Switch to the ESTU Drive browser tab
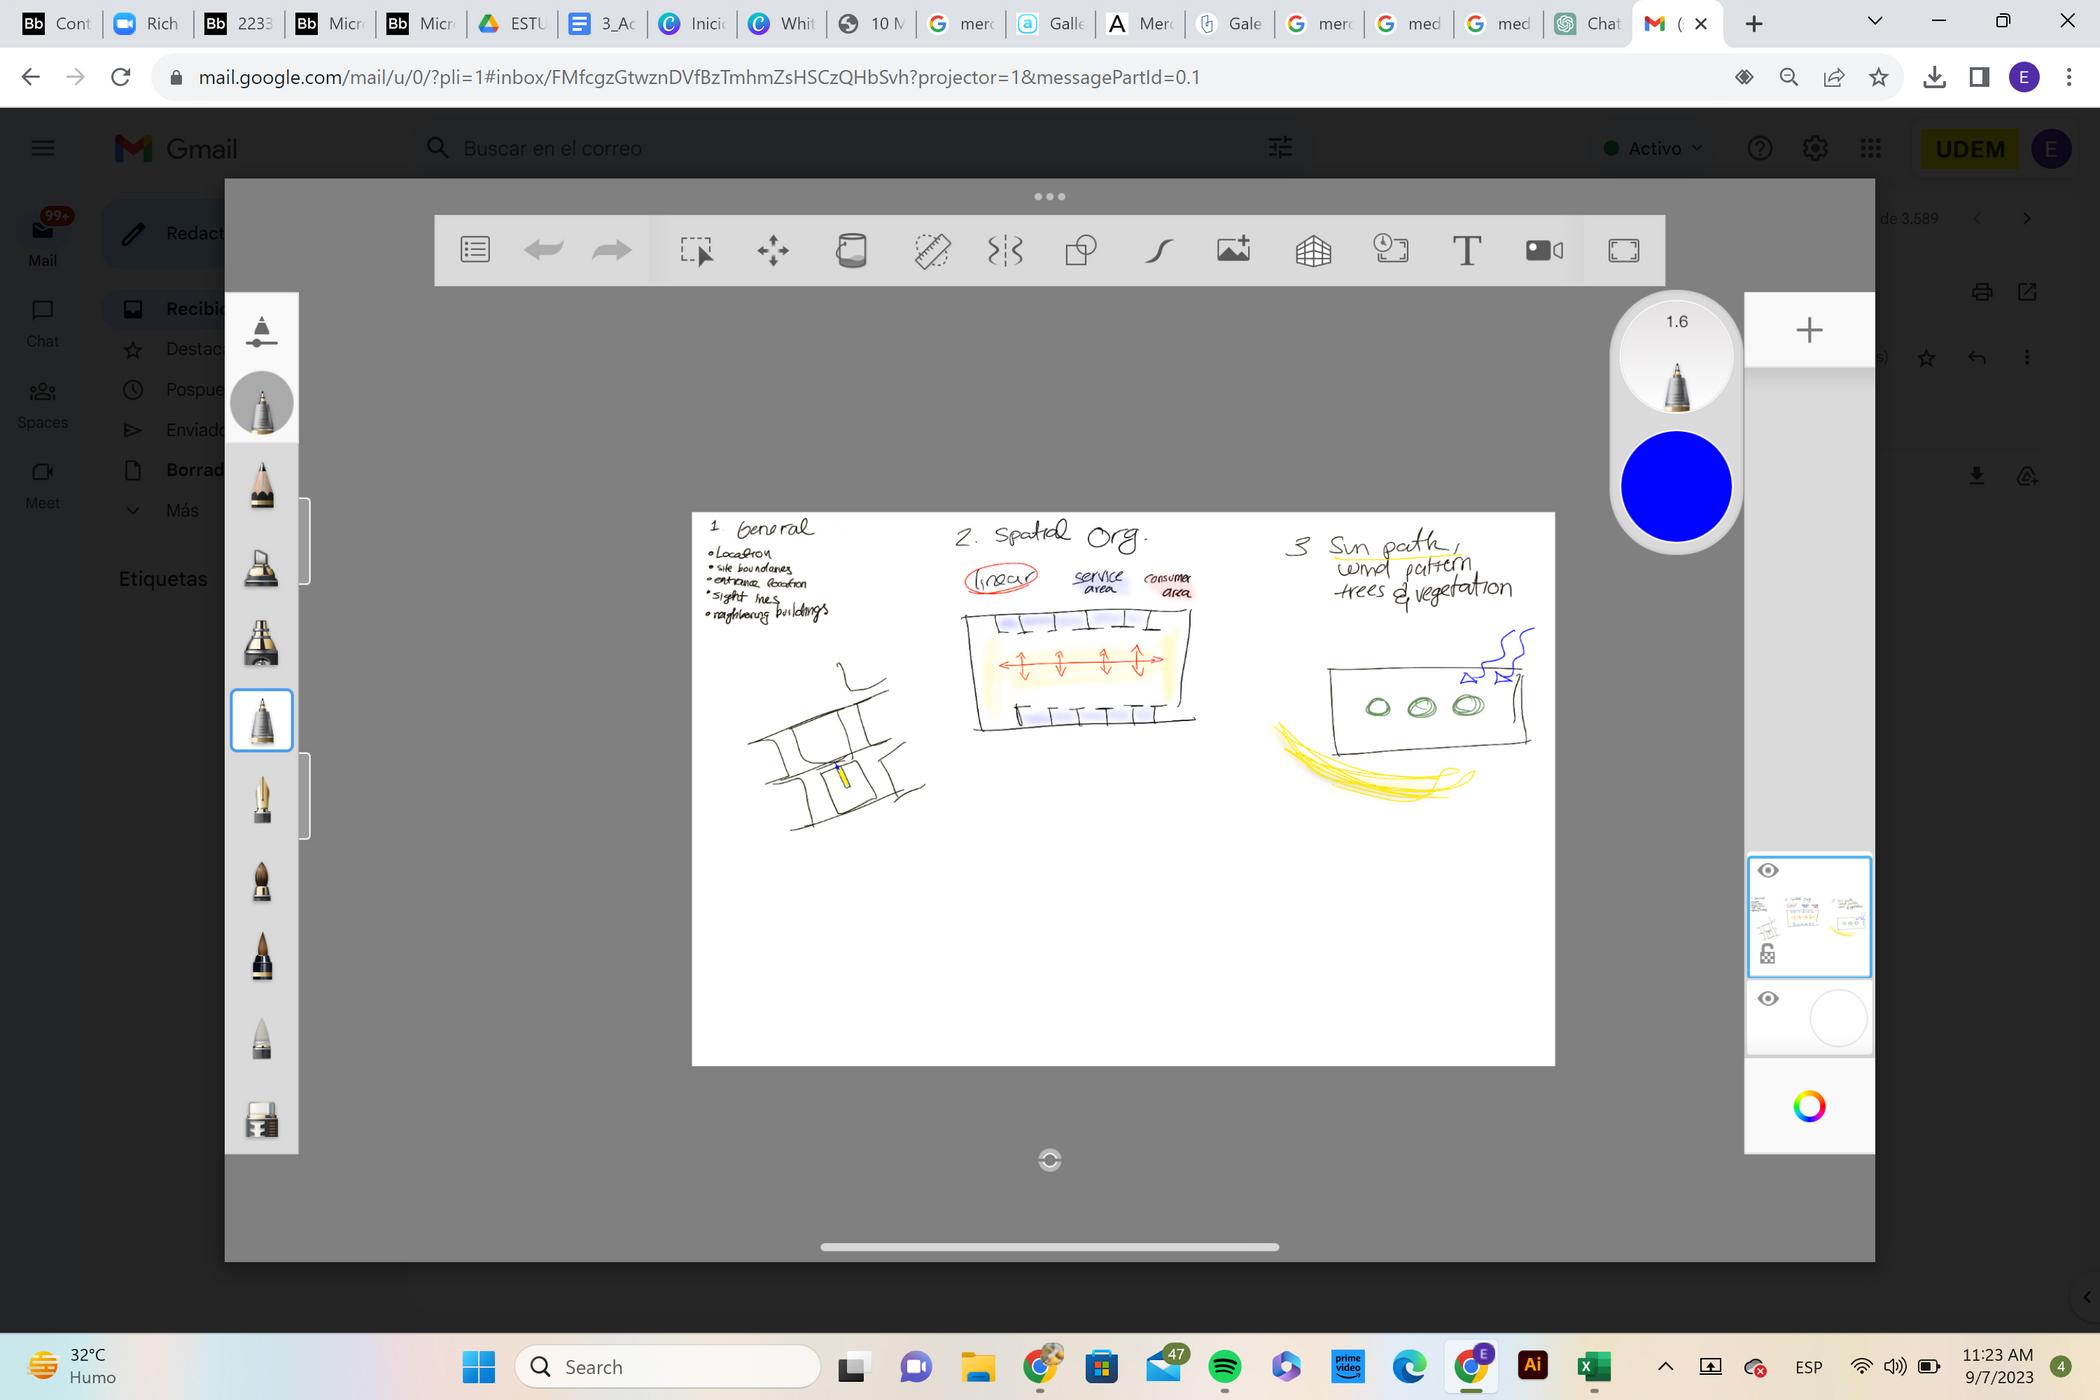 pos(512,23)
